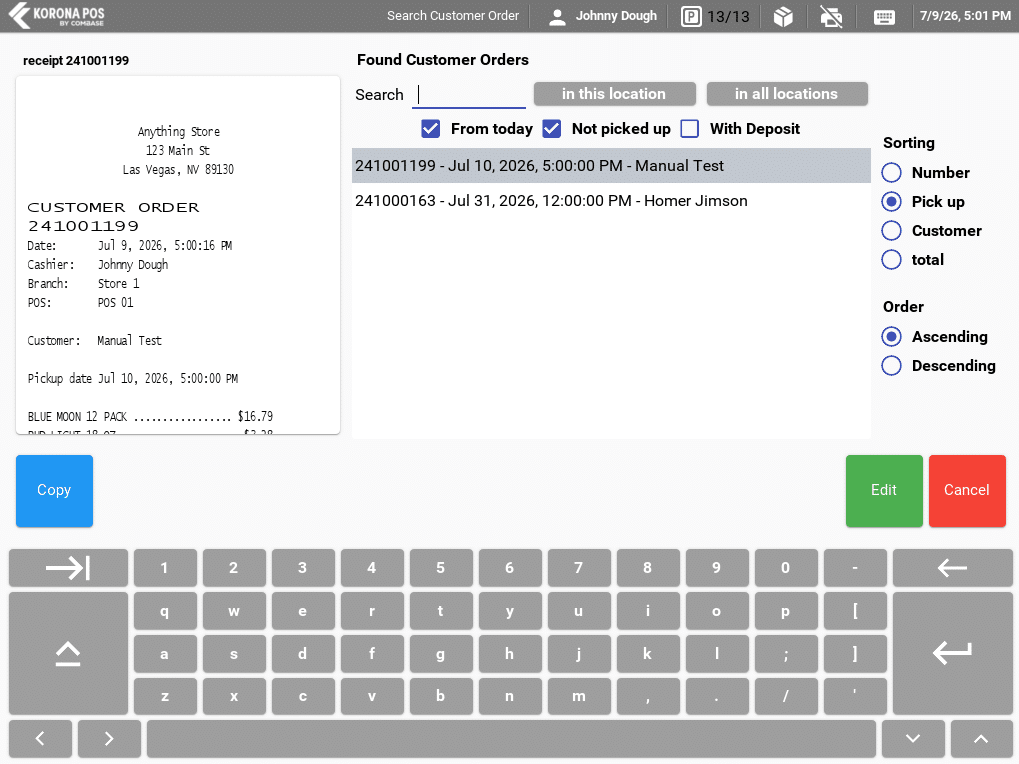Tap the Backspace arrow key
The width and height of the screenshot is (1019, 764).
(952, 568)
